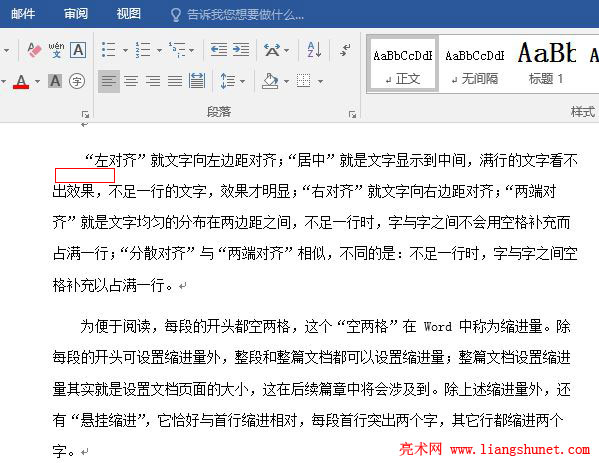Screen dimensions: 599x463
Task: Select align right button
Action: [153, 81]
